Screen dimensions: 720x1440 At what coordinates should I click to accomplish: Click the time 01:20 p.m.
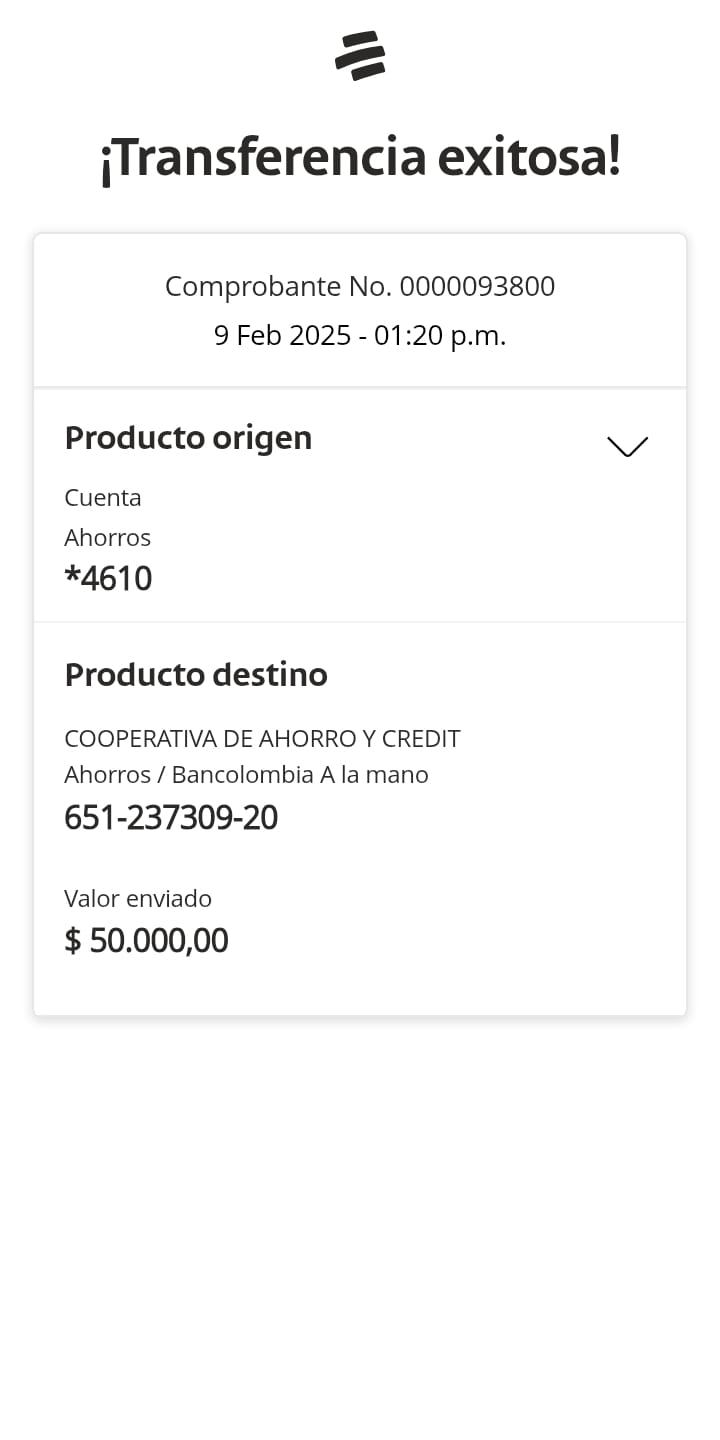pos(440,336)
